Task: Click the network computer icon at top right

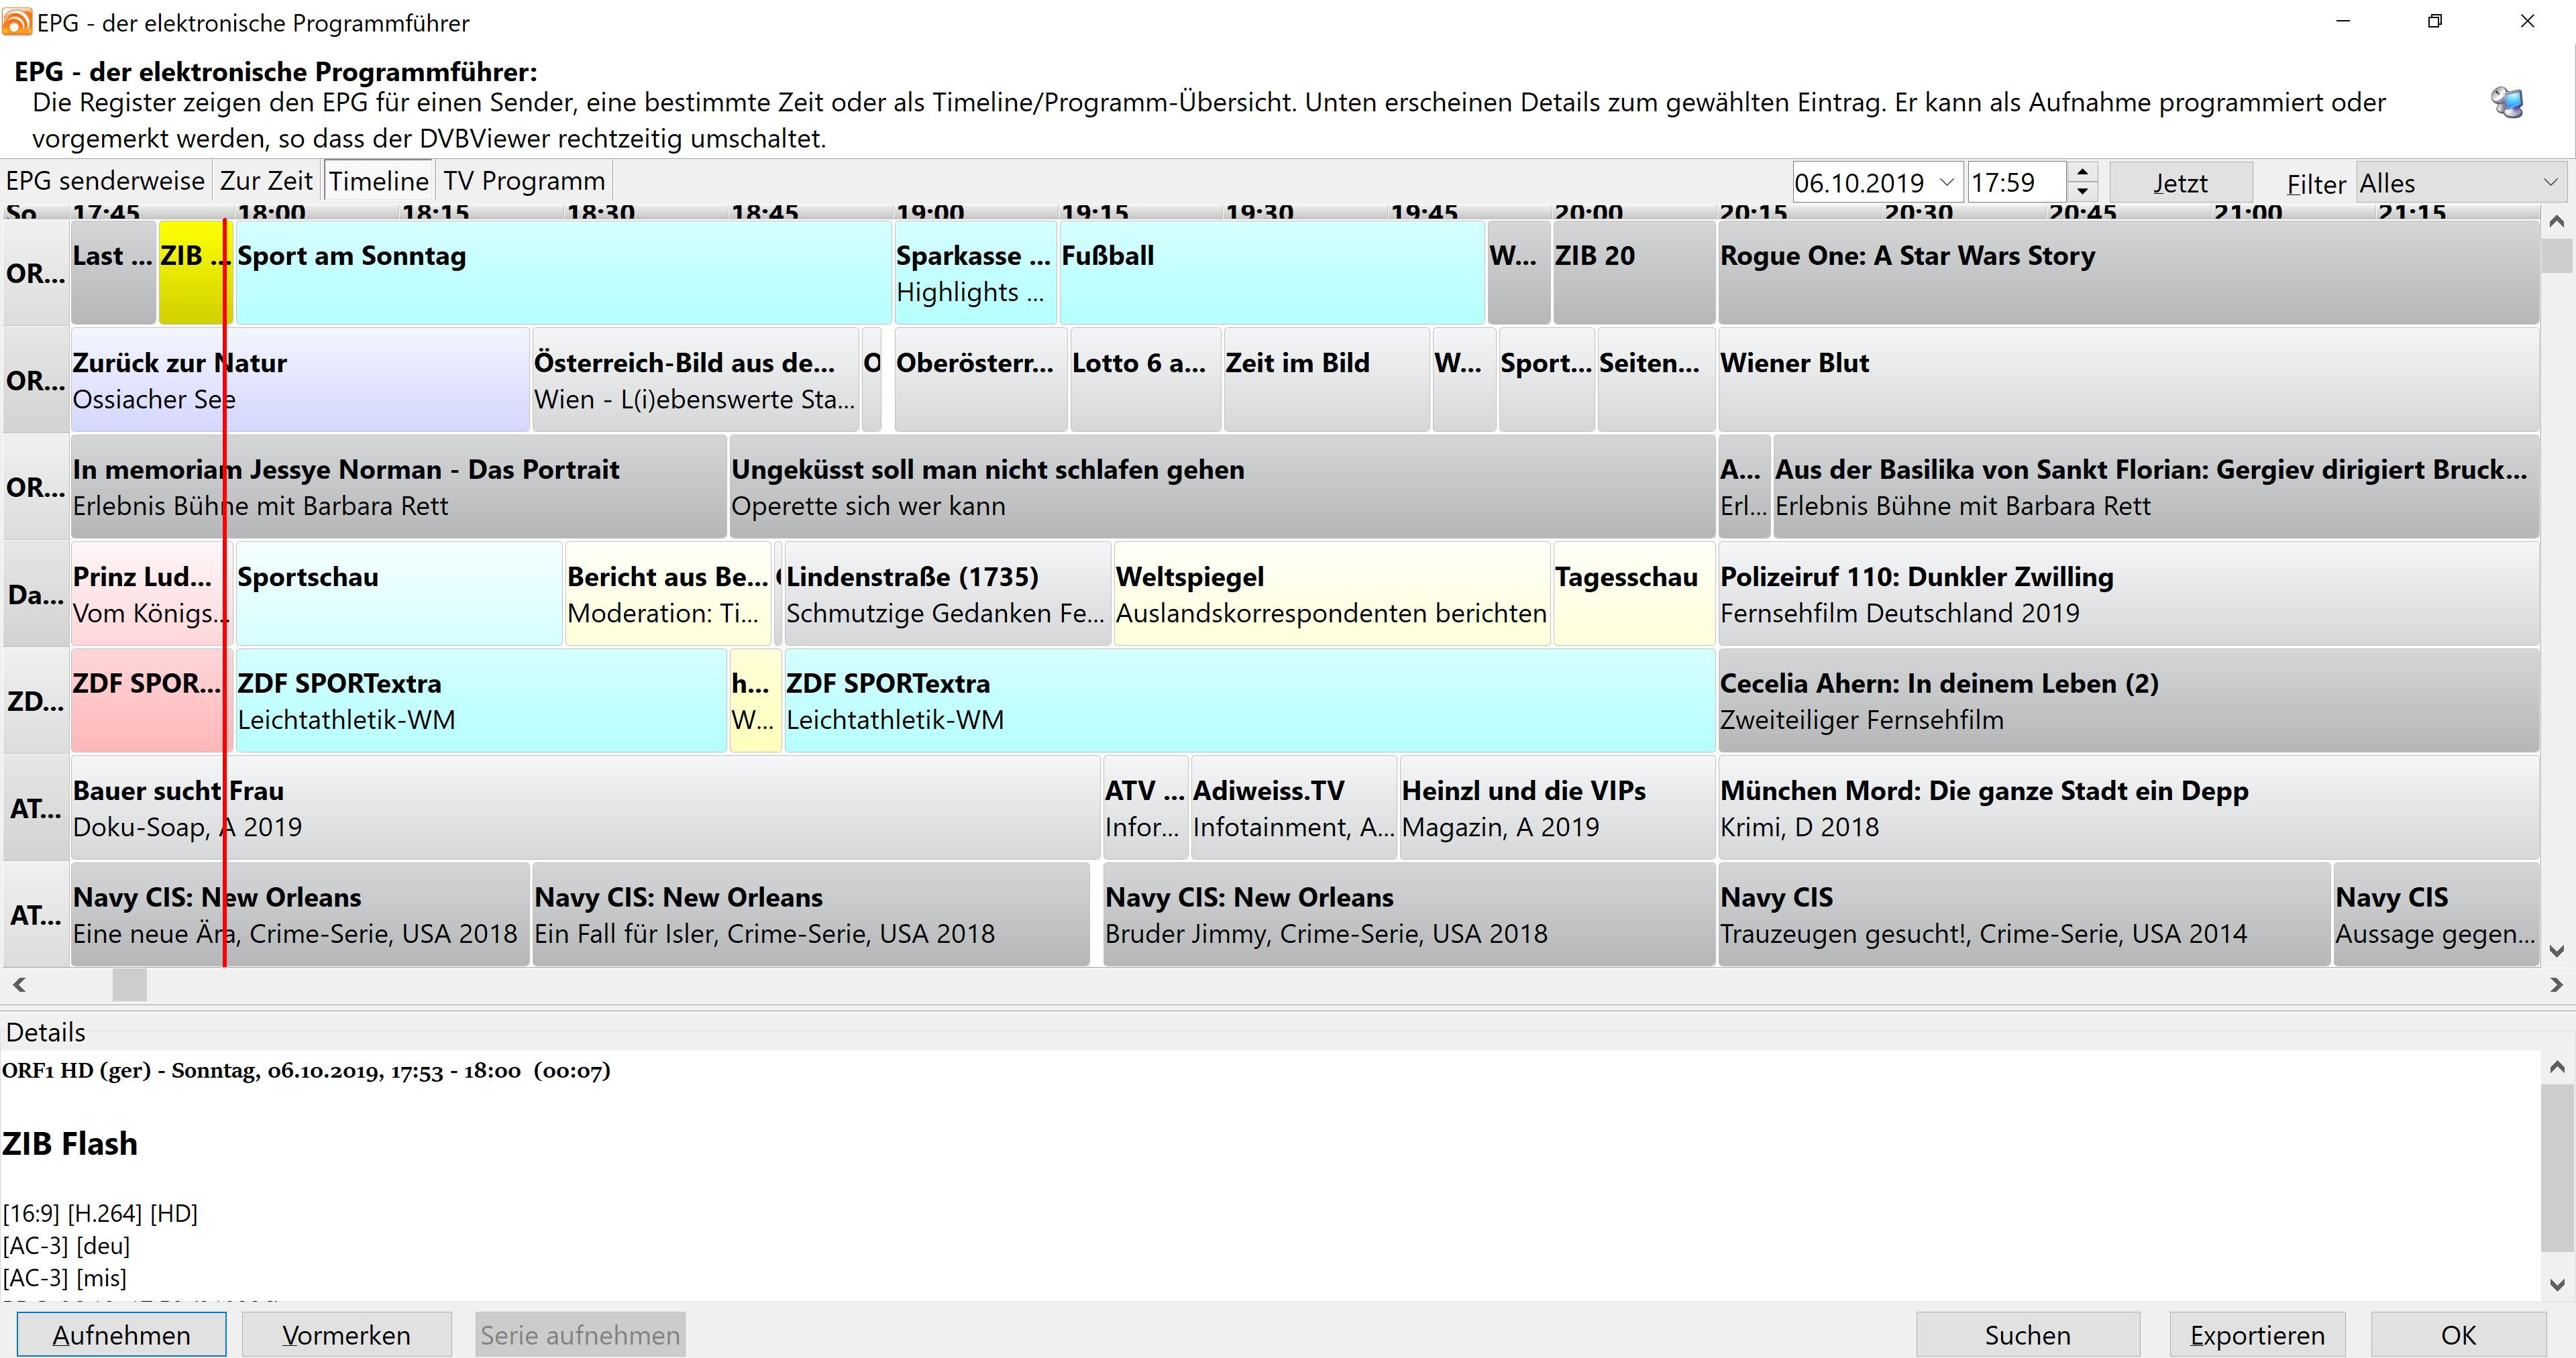Action: (x=2506, y=102)
